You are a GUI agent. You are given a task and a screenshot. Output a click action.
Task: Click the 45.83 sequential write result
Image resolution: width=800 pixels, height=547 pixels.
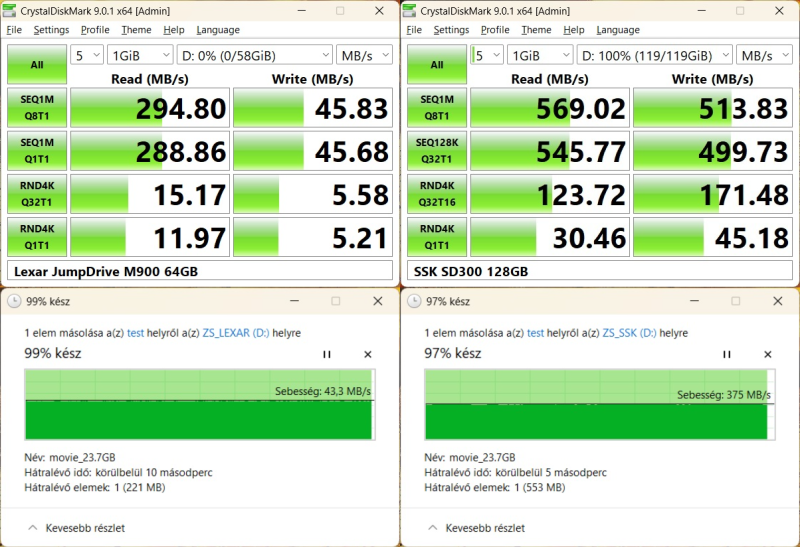click(313, 108)
